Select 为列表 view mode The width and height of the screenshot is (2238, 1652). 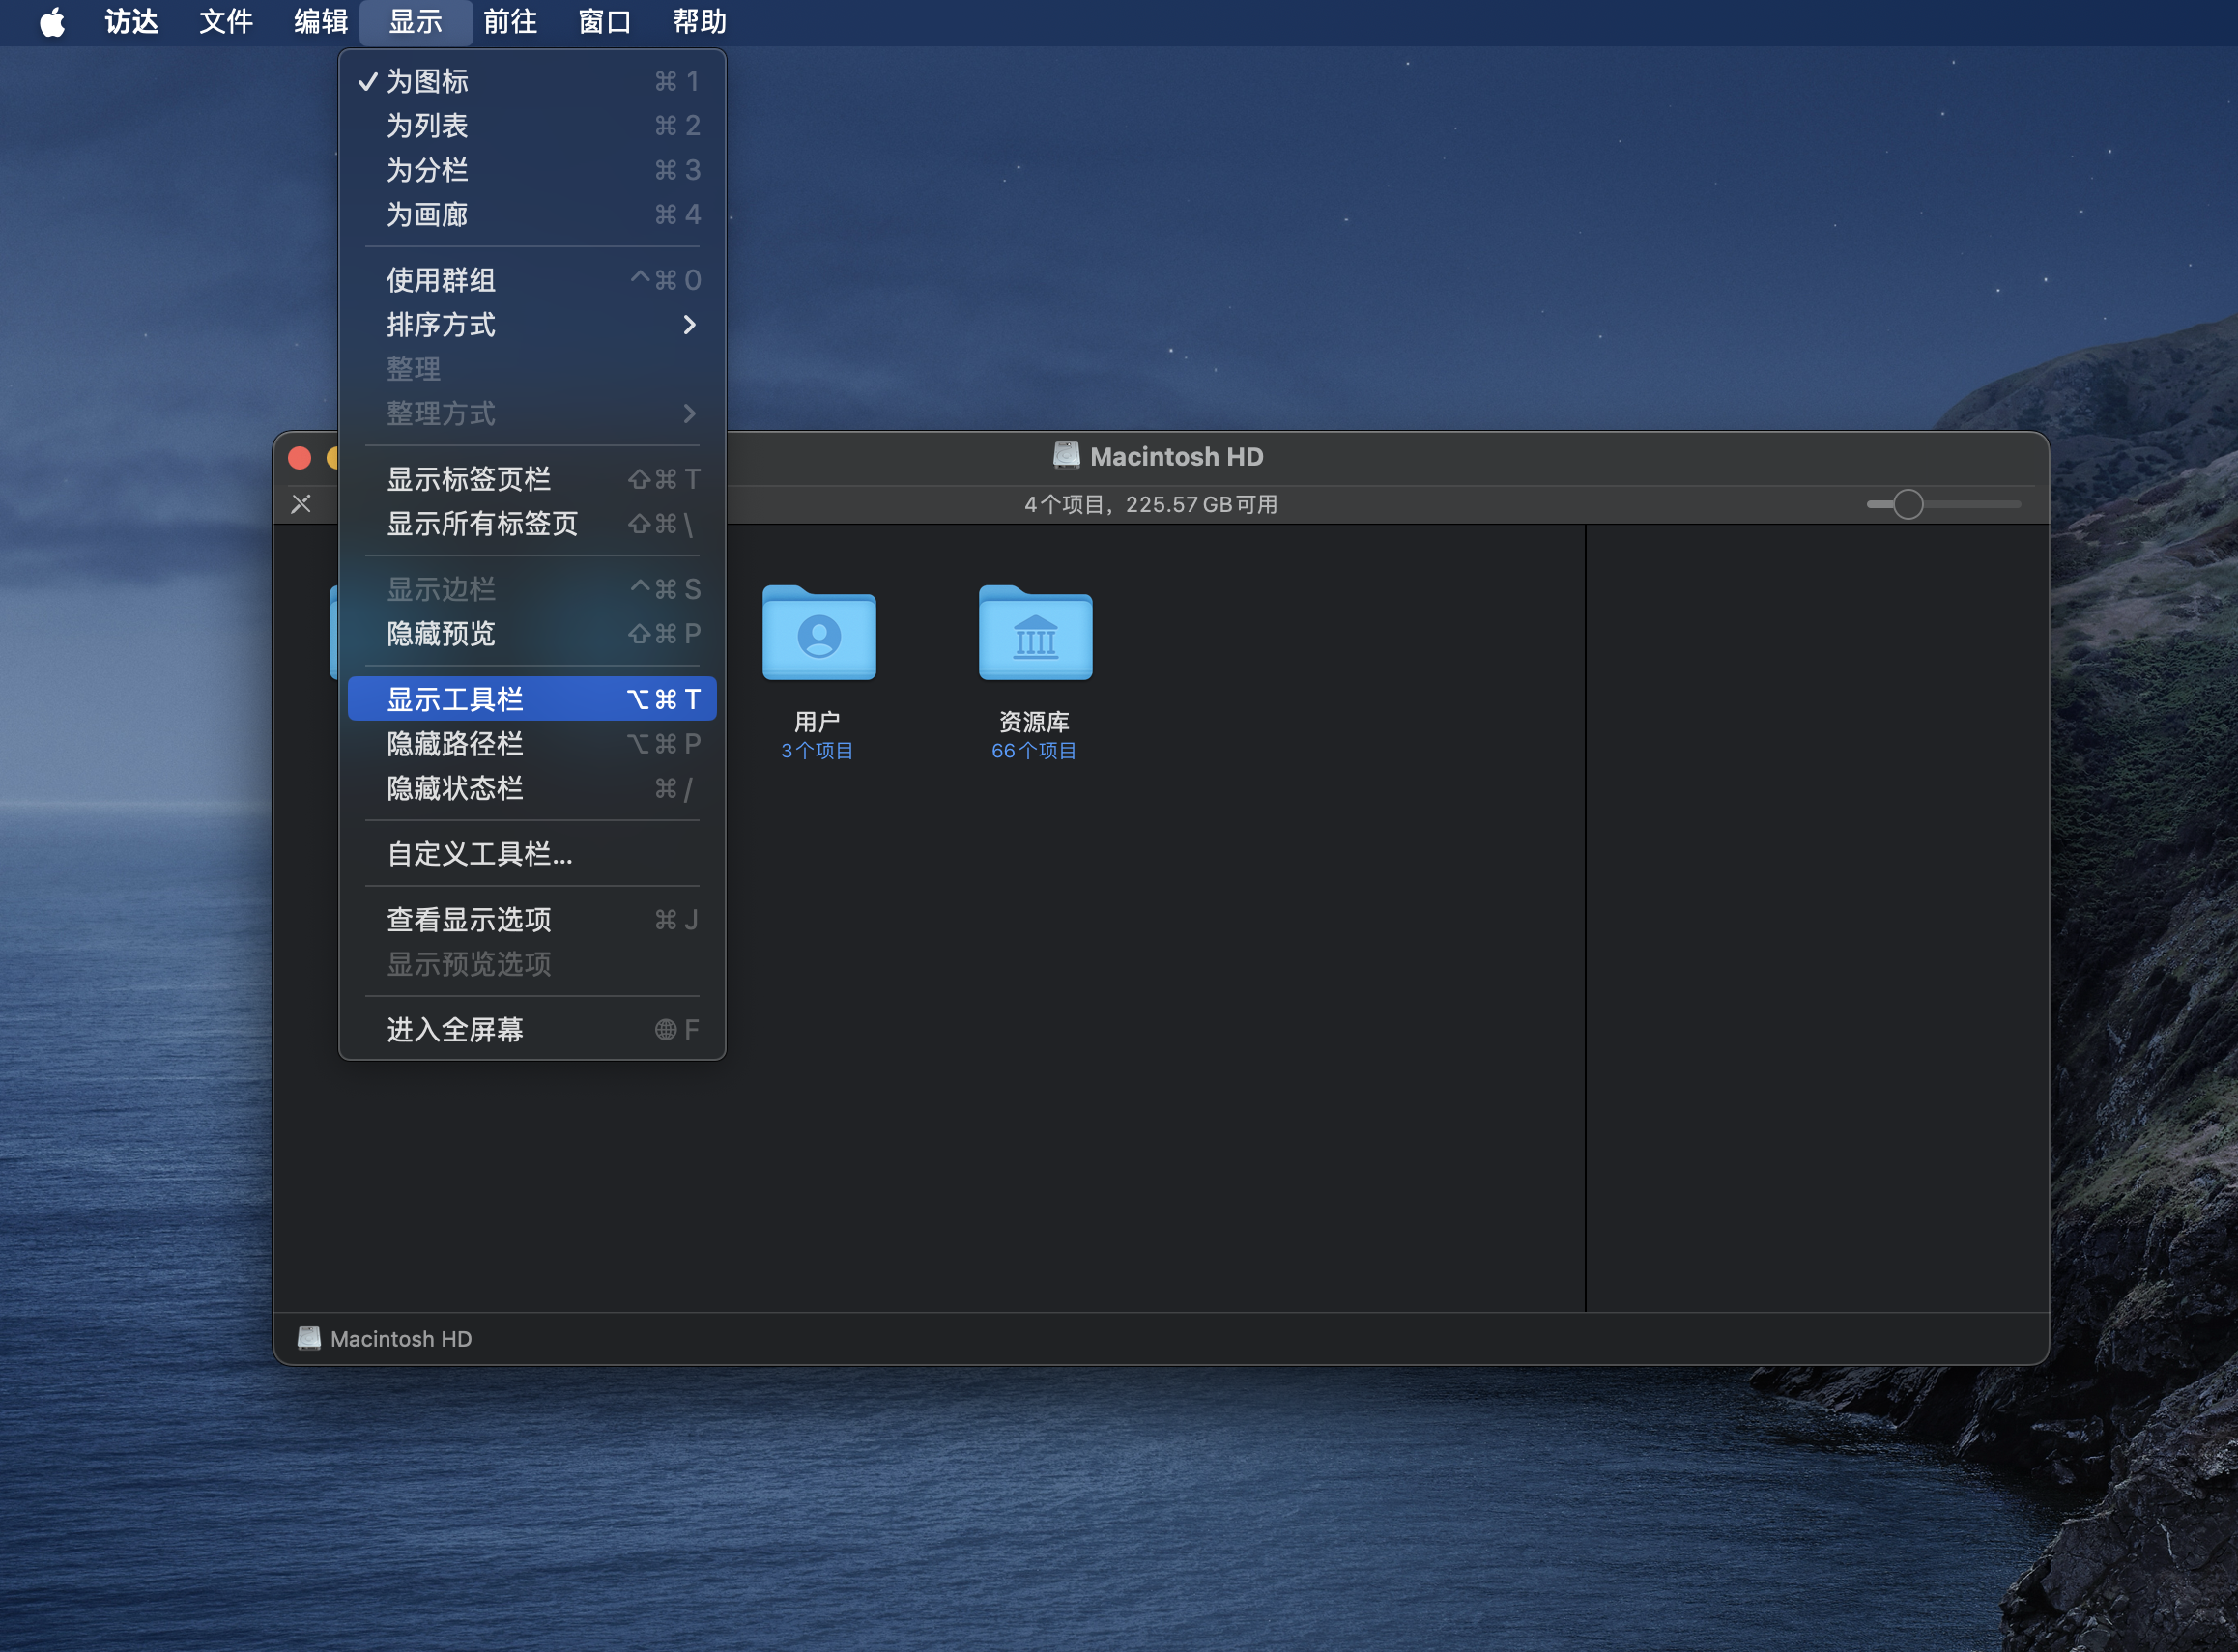[x=428, y=126]
